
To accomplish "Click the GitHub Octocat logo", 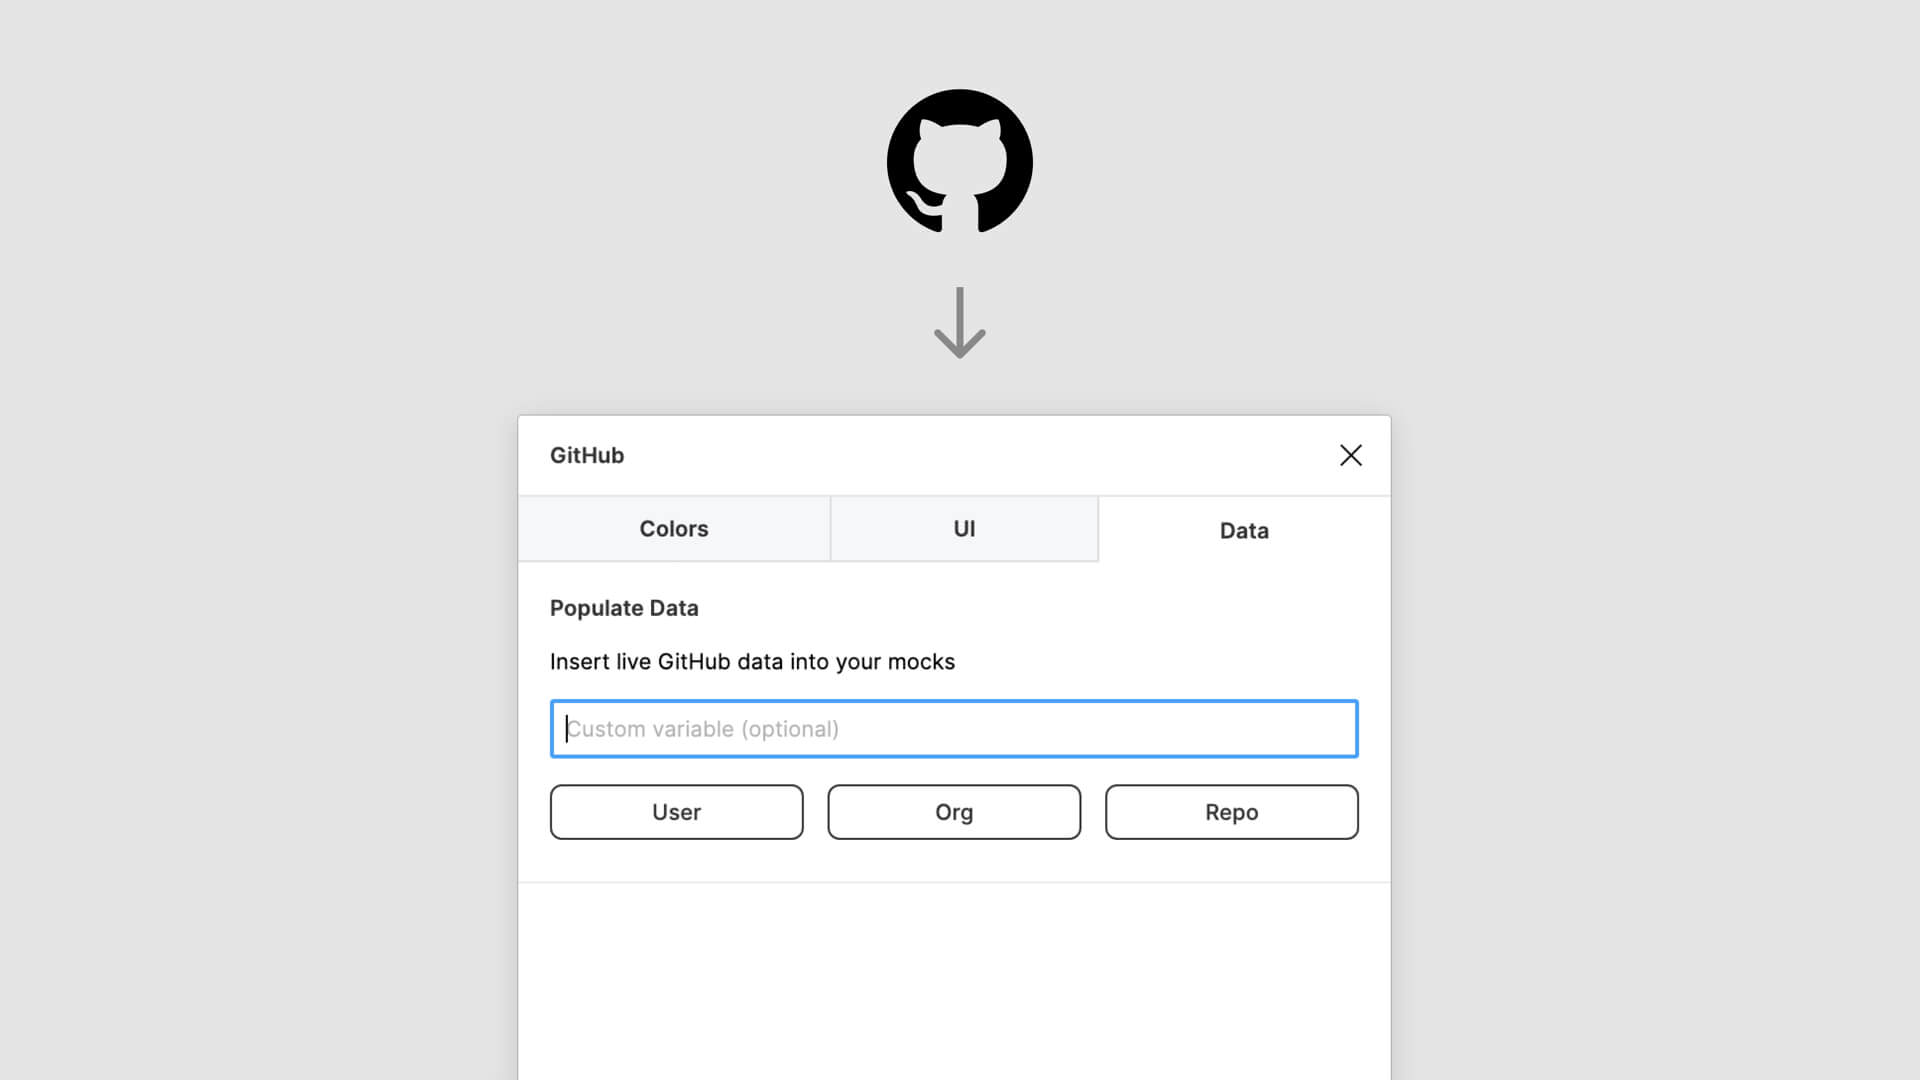I will tap(959, 162).
